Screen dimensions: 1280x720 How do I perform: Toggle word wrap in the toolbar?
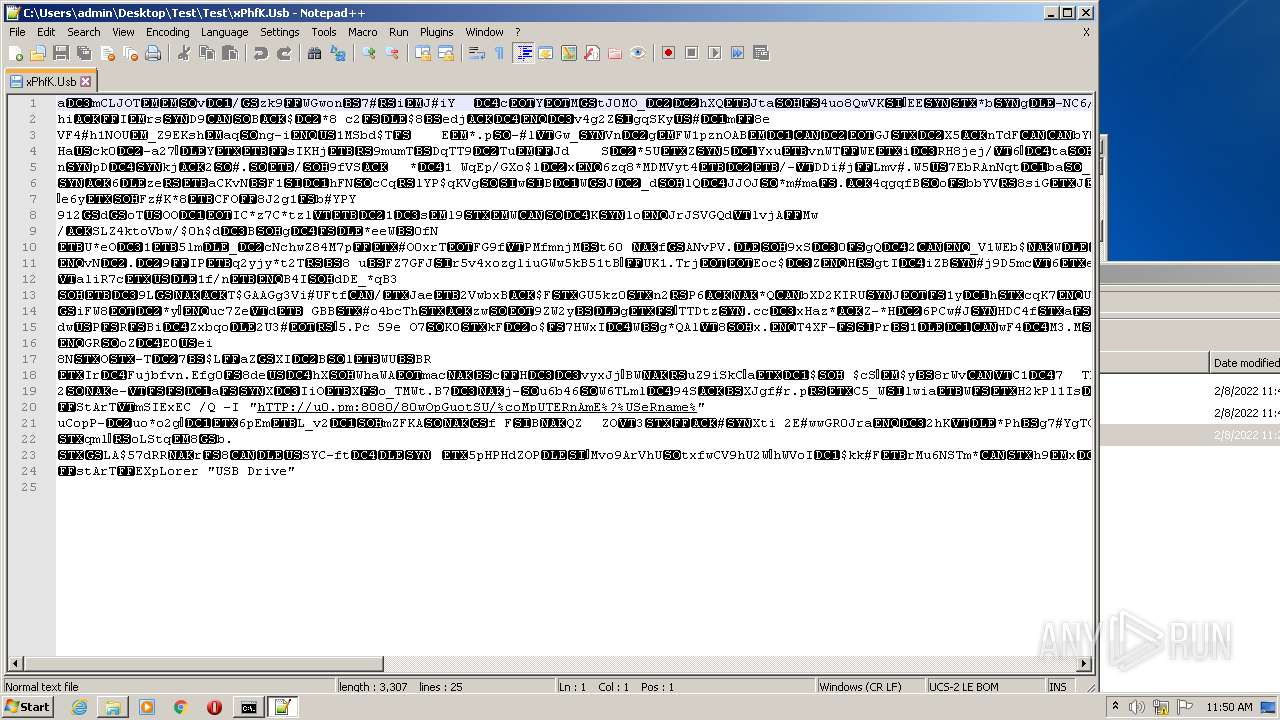coord(476,53)
